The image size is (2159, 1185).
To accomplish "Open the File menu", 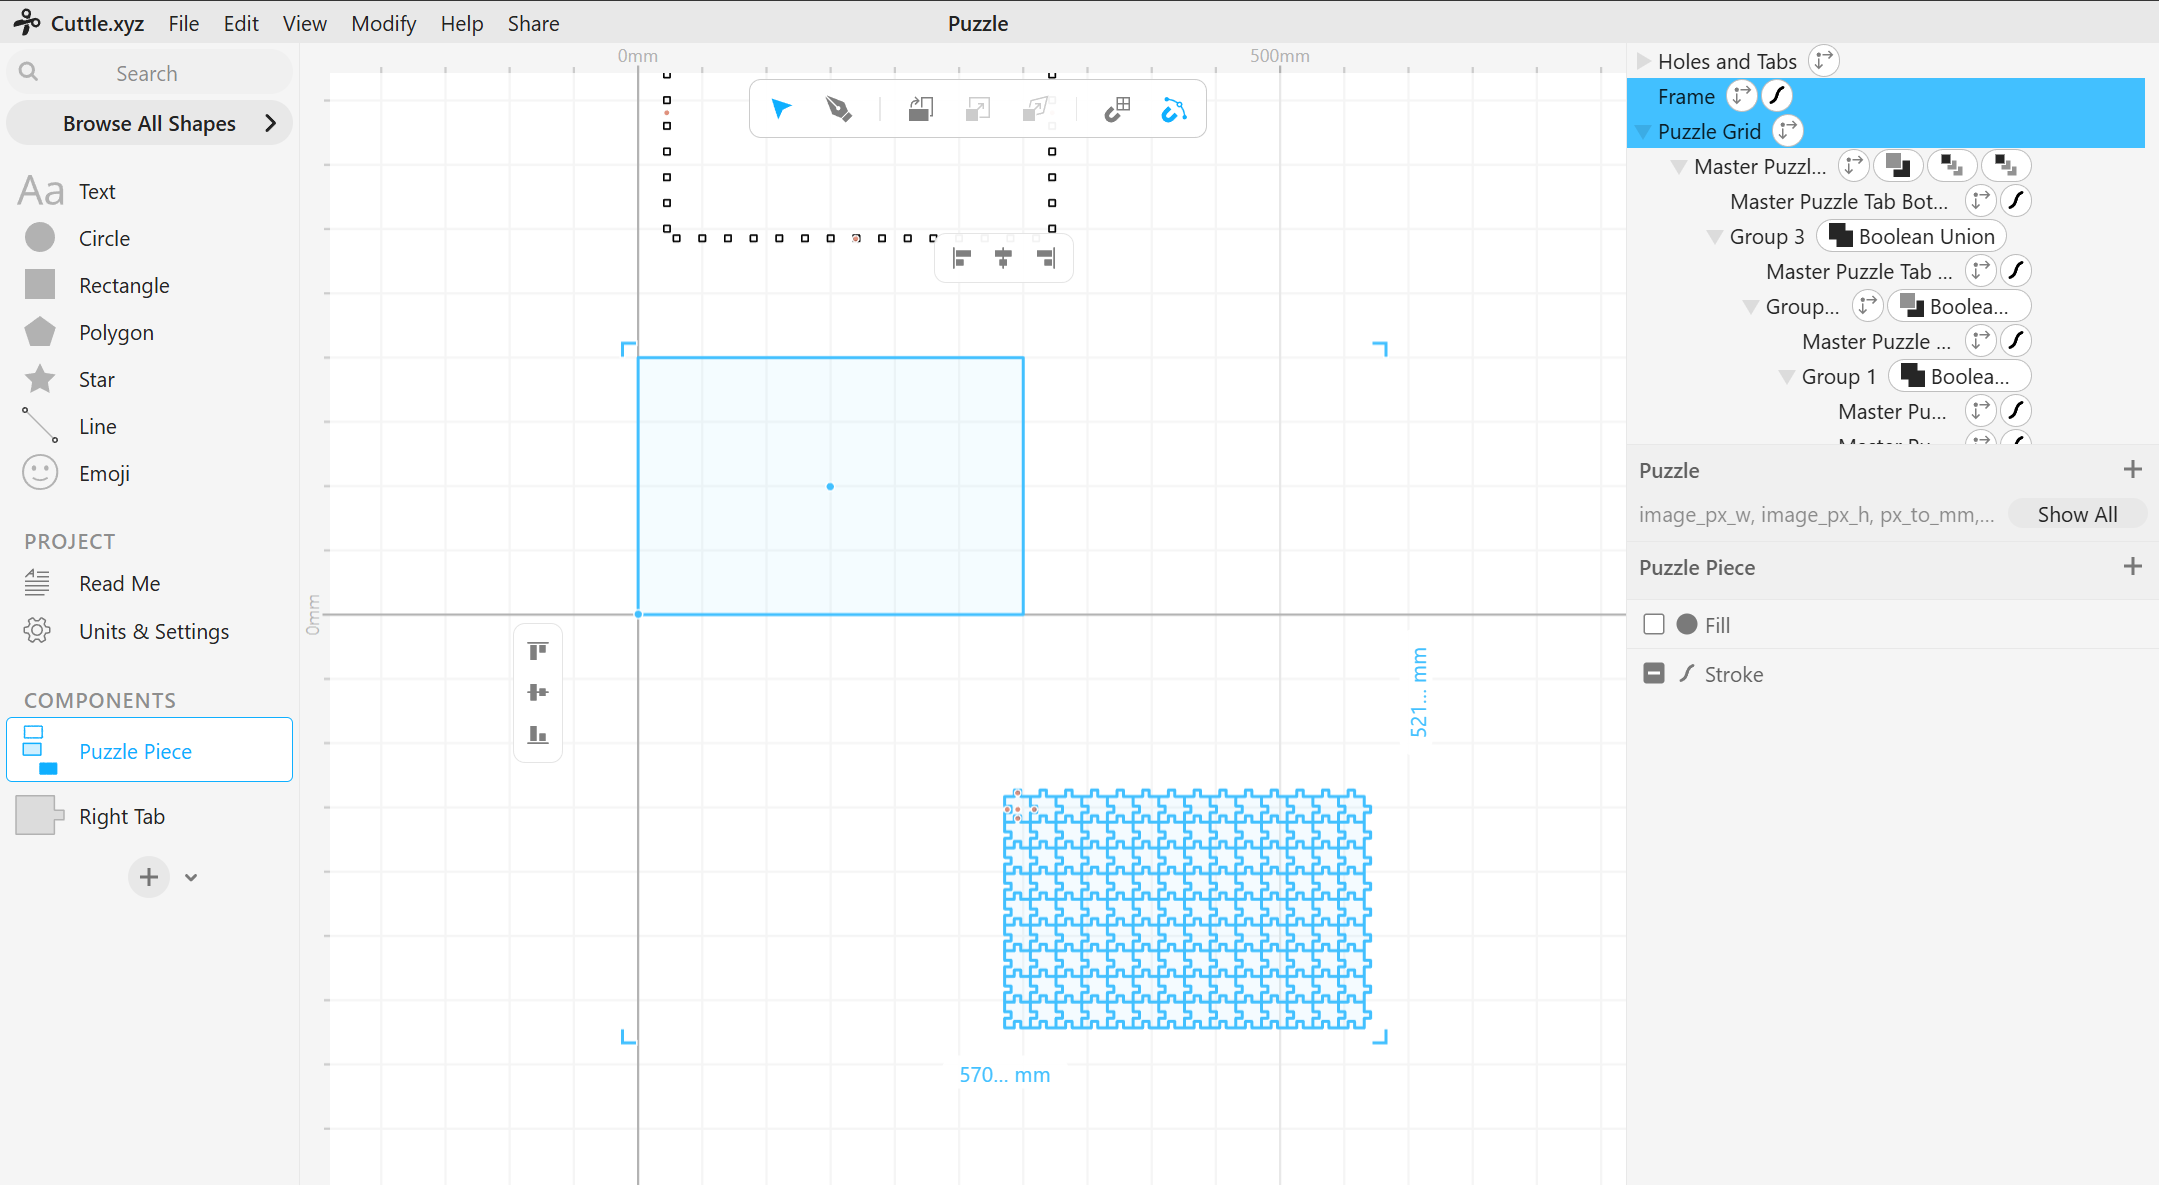I will pos(183,23).
